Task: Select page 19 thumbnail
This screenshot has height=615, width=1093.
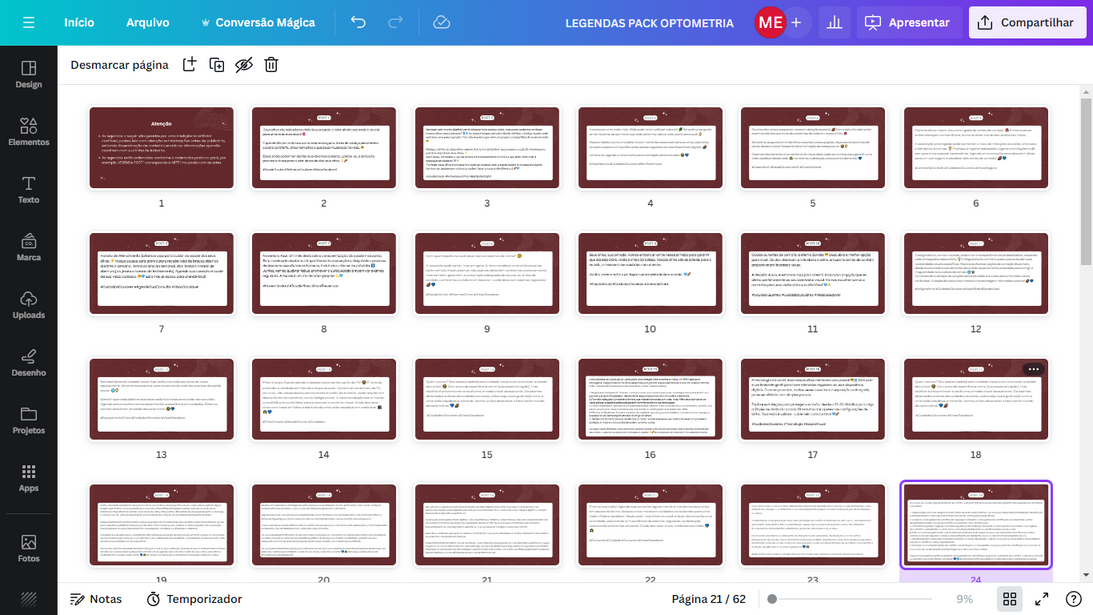Action: click(161, 525)
